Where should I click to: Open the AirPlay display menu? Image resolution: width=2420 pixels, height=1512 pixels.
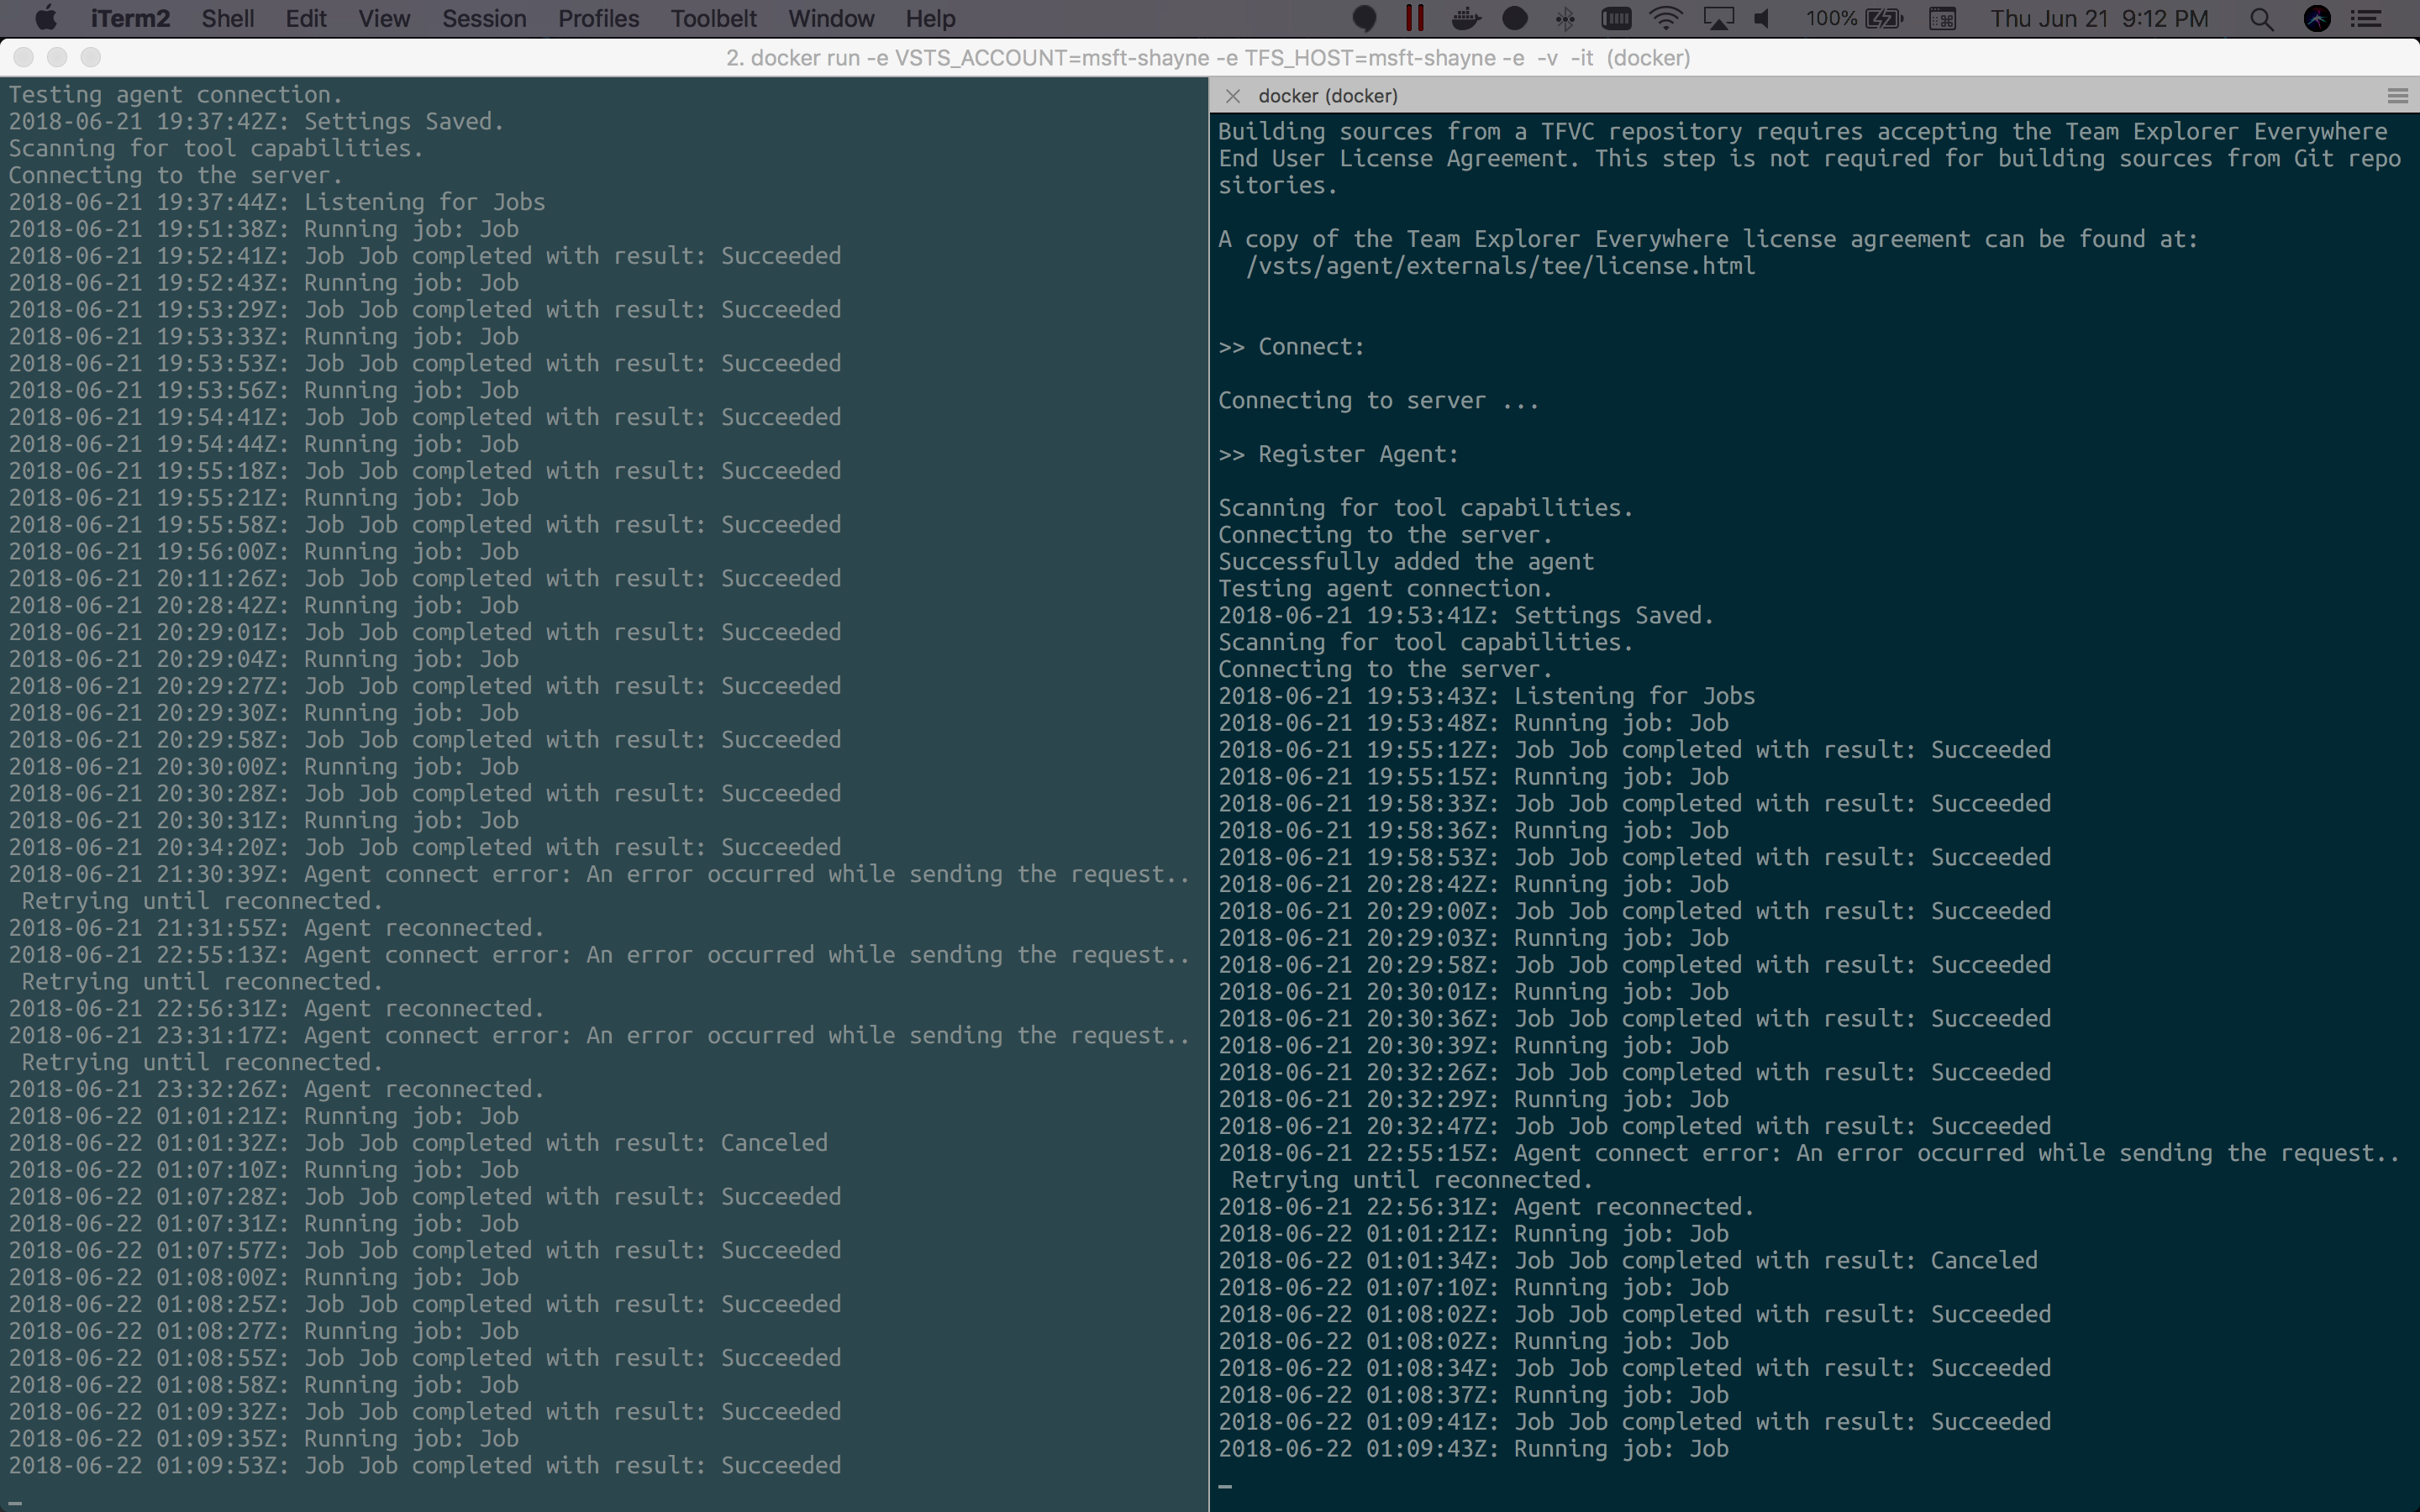click(1717, 18)
